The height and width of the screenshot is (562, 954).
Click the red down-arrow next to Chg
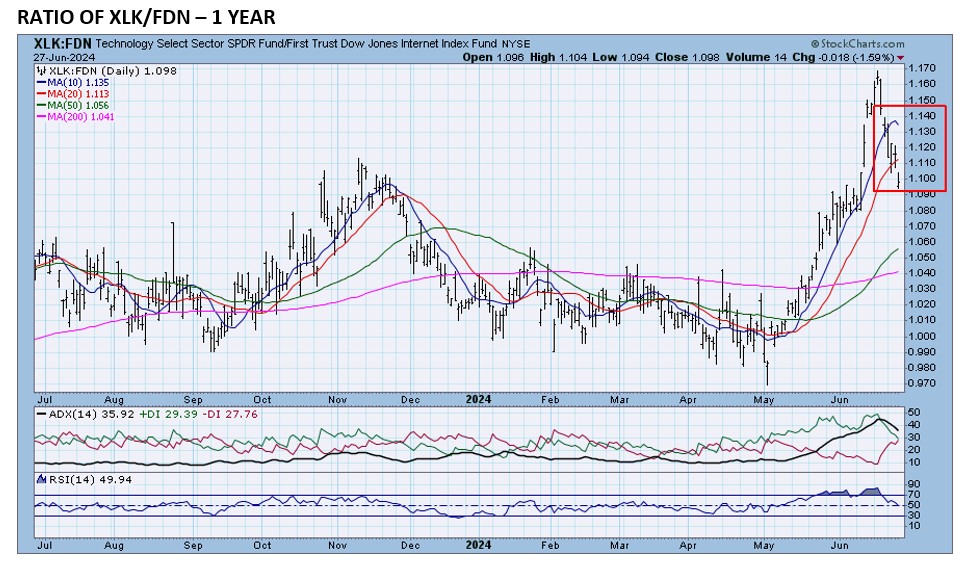[900, 58]
